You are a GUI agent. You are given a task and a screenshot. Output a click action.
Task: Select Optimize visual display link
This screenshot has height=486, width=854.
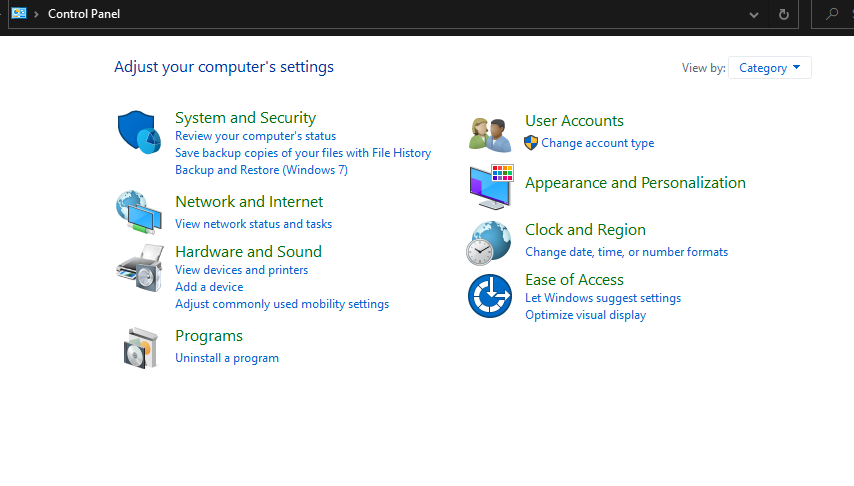[x=585, y=315]
